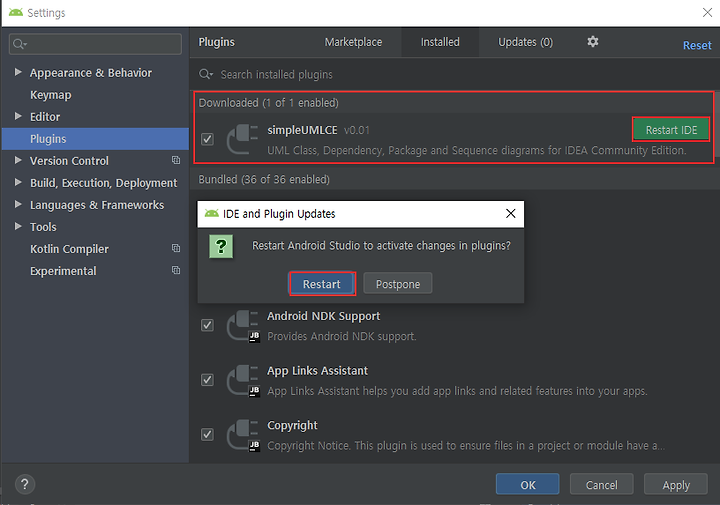This screenshot has width=720, height=505.
Task: Click the green Restart IDE button
Action: click(671, 130)
